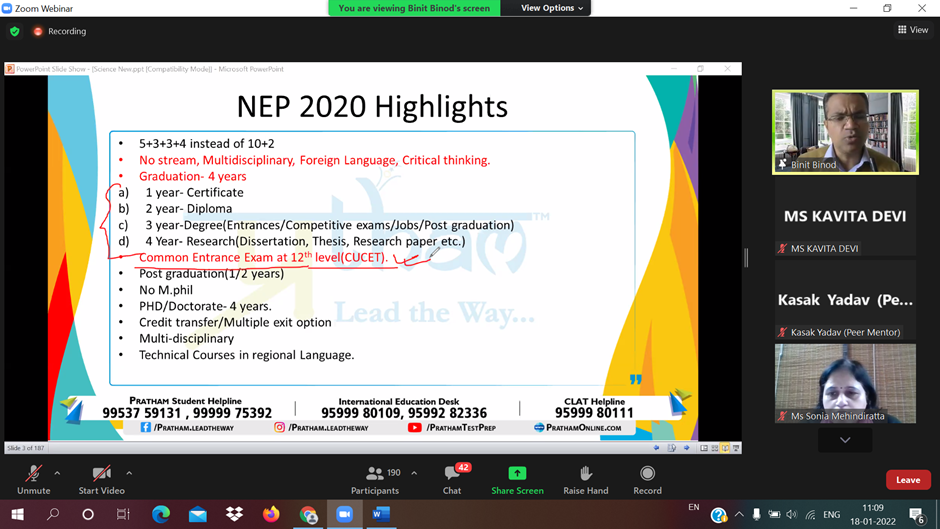Click the Windows Start button
The image size is (940, 529).
pos(17,514)
